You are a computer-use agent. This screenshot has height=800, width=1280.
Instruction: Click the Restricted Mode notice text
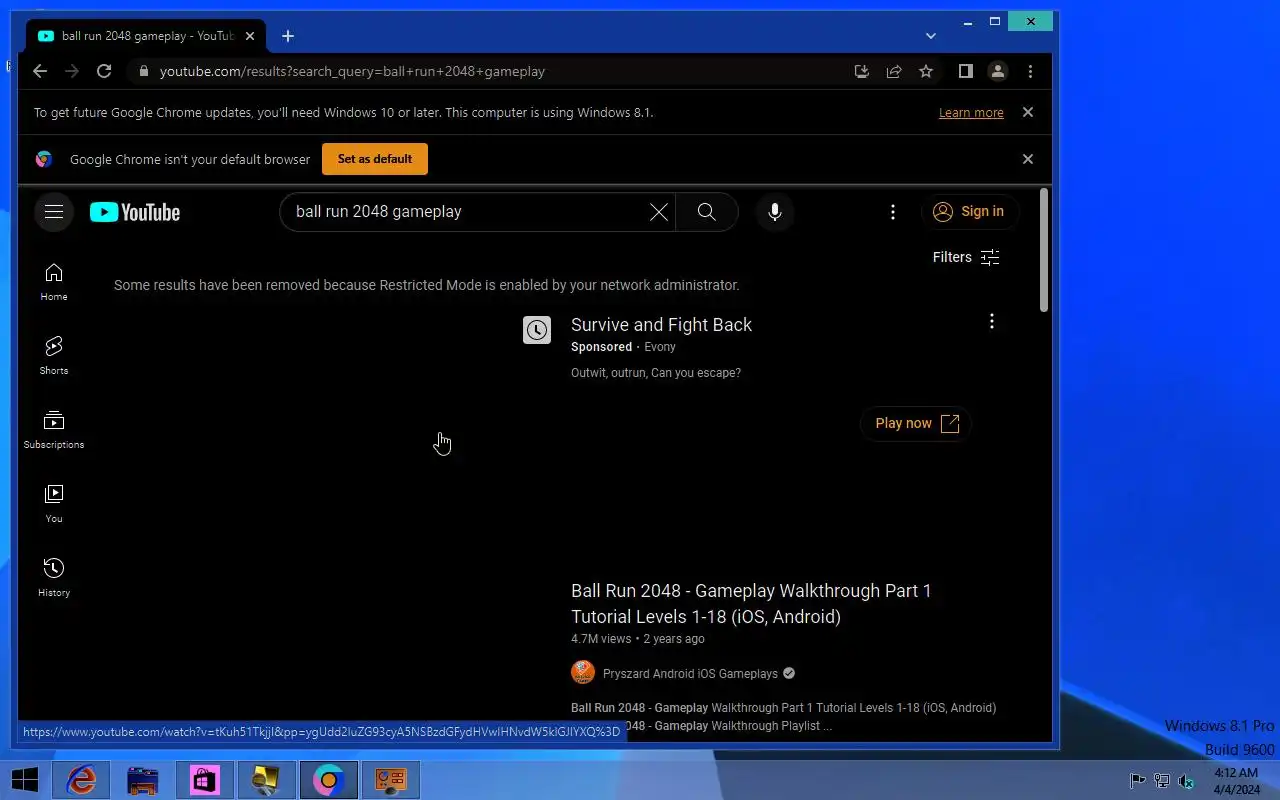click(427, 285)
